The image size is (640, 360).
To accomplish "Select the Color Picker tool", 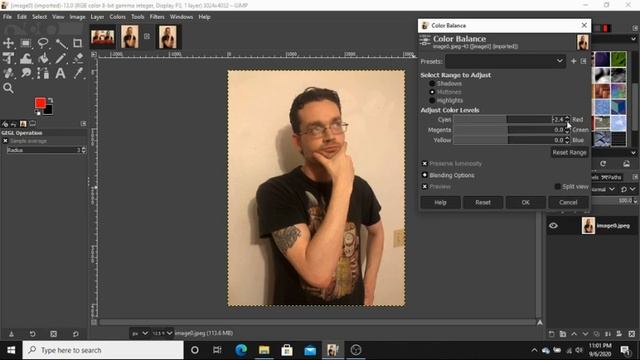I will click(78, 73).
